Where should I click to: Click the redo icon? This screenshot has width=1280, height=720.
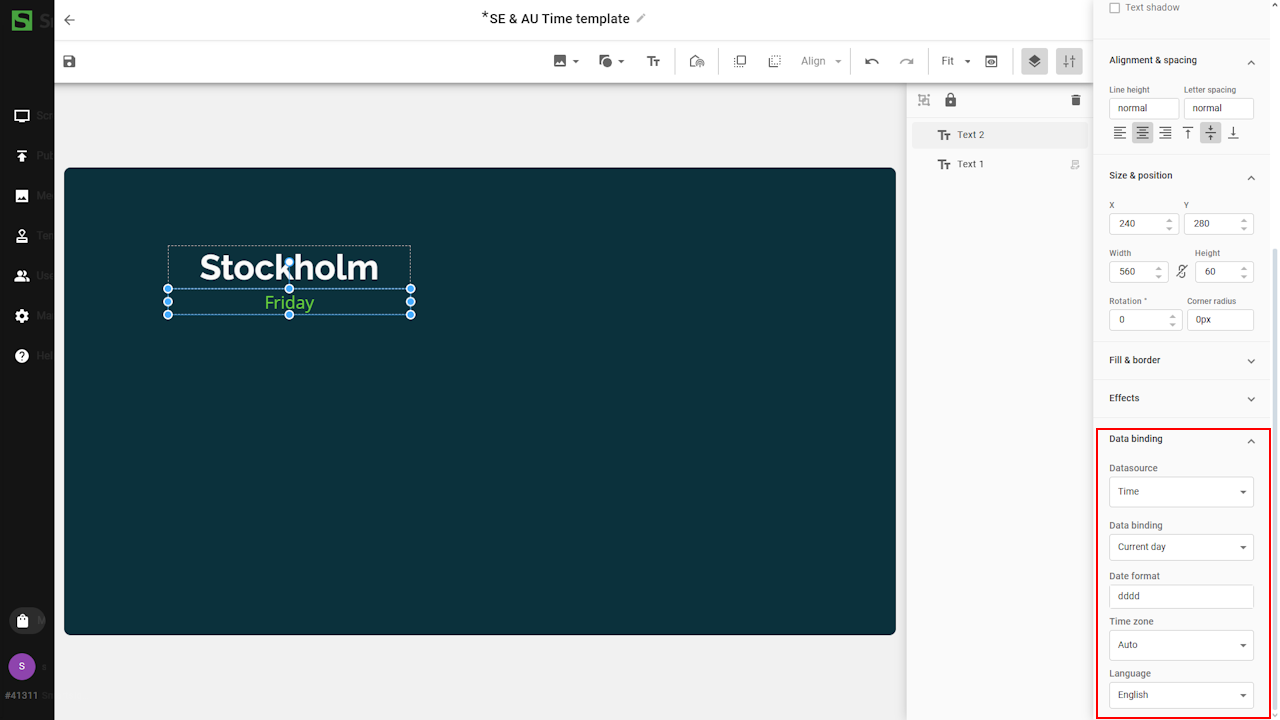[x=906, y=62]
